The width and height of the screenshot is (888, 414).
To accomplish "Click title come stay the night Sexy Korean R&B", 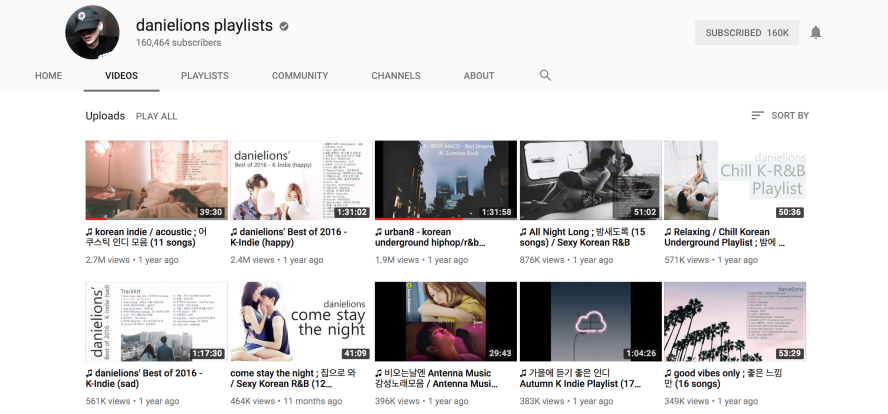I will tap(293, 378).
